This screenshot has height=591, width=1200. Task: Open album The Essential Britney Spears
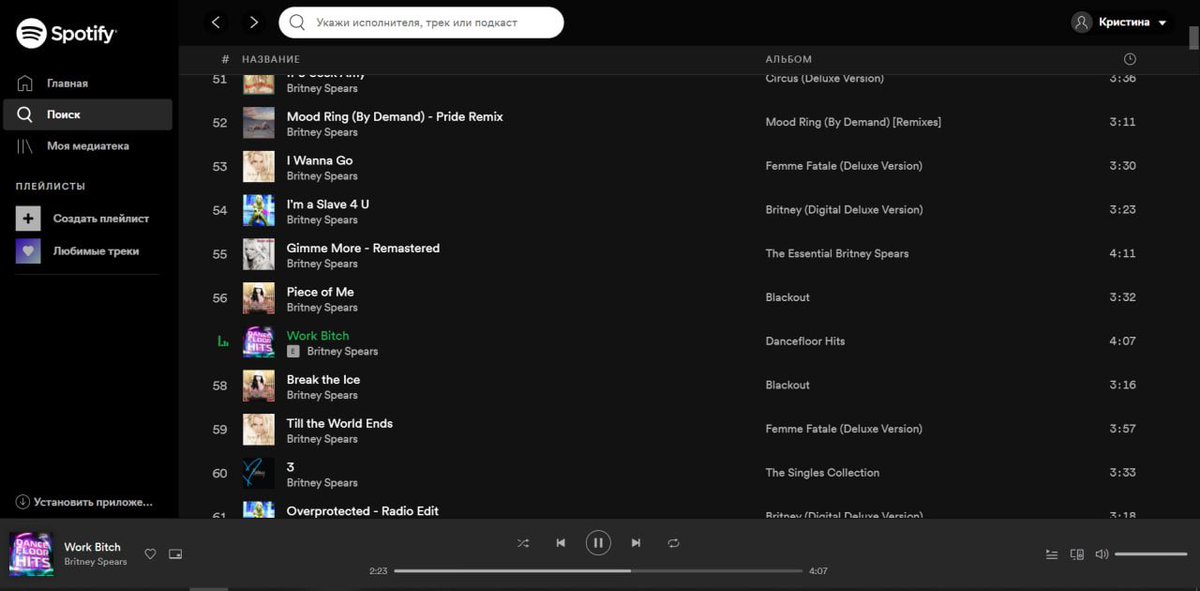coord(837,254)
